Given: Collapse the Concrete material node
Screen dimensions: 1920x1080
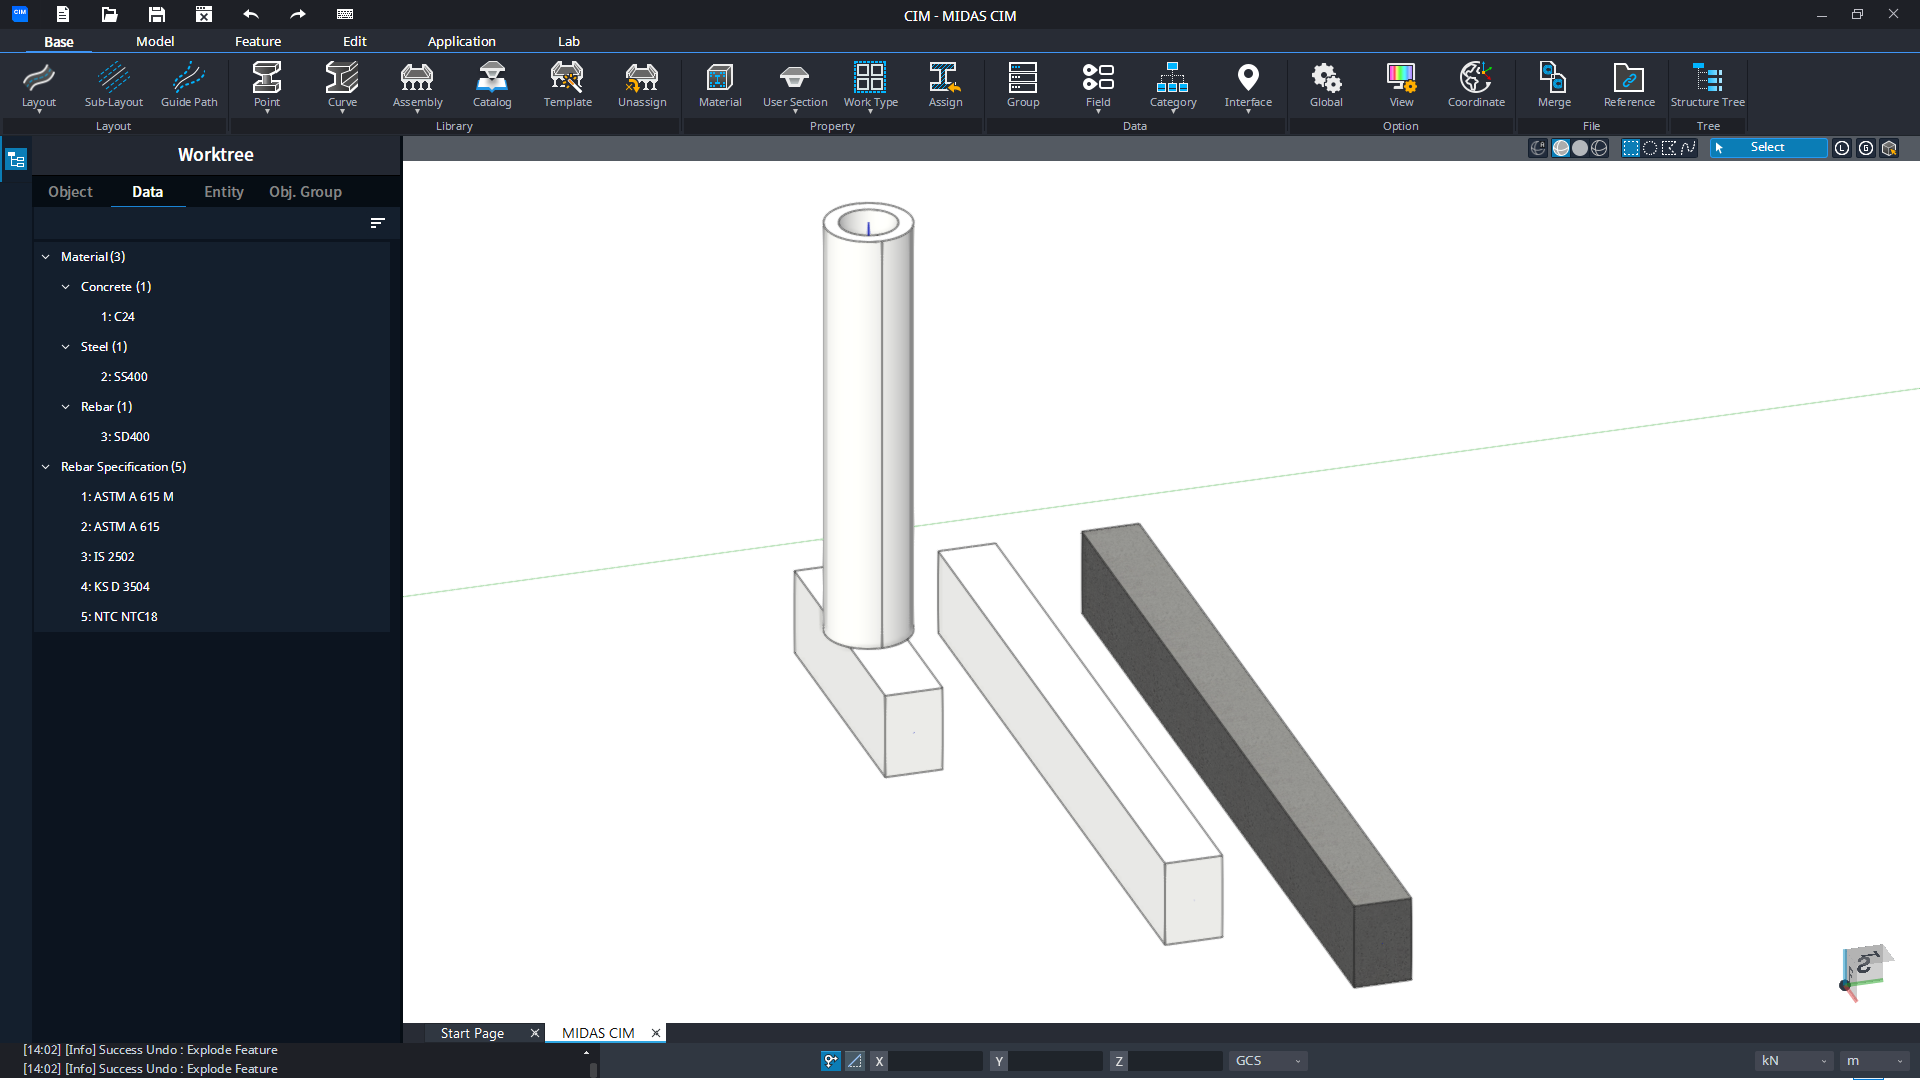Looking at the screenshot, I should click(x=66, y=287).
